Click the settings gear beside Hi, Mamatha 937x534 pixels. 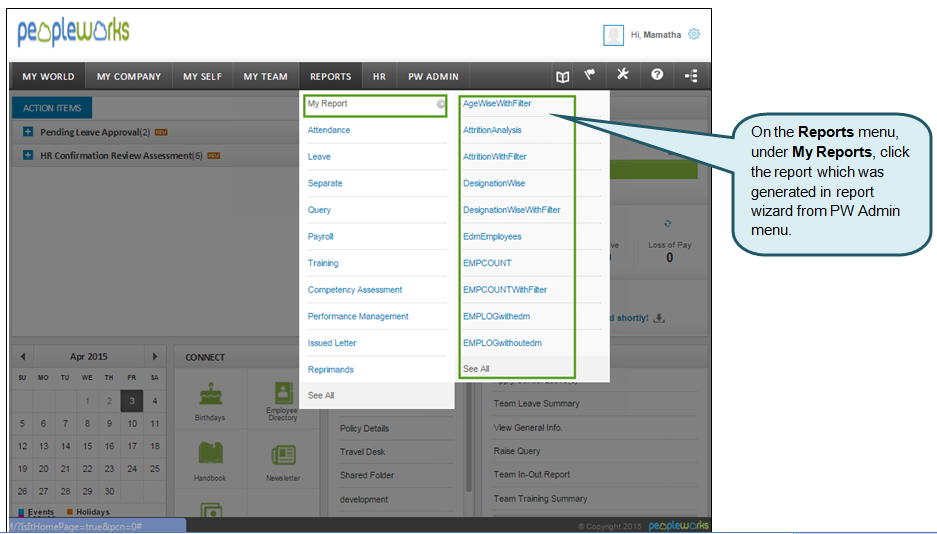(694, 34)
